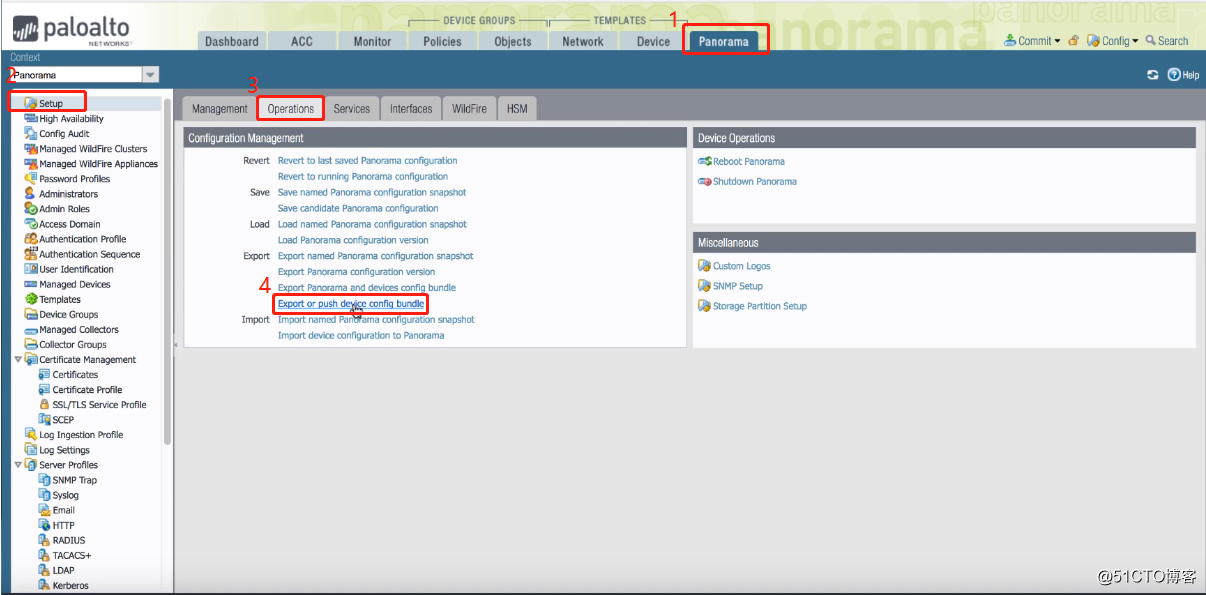
Task: Switch to the Monitor tab
Action: (x=372, y=41)
